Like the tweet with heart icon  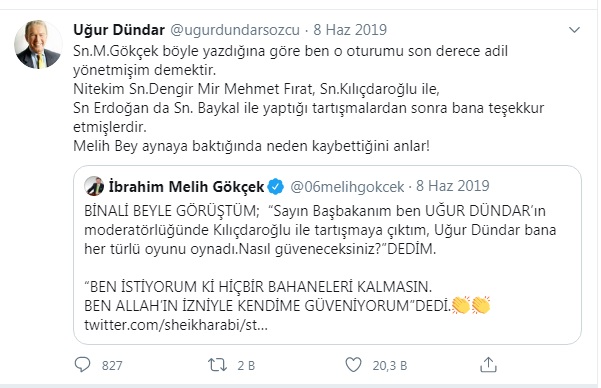(x=353, y=365)
